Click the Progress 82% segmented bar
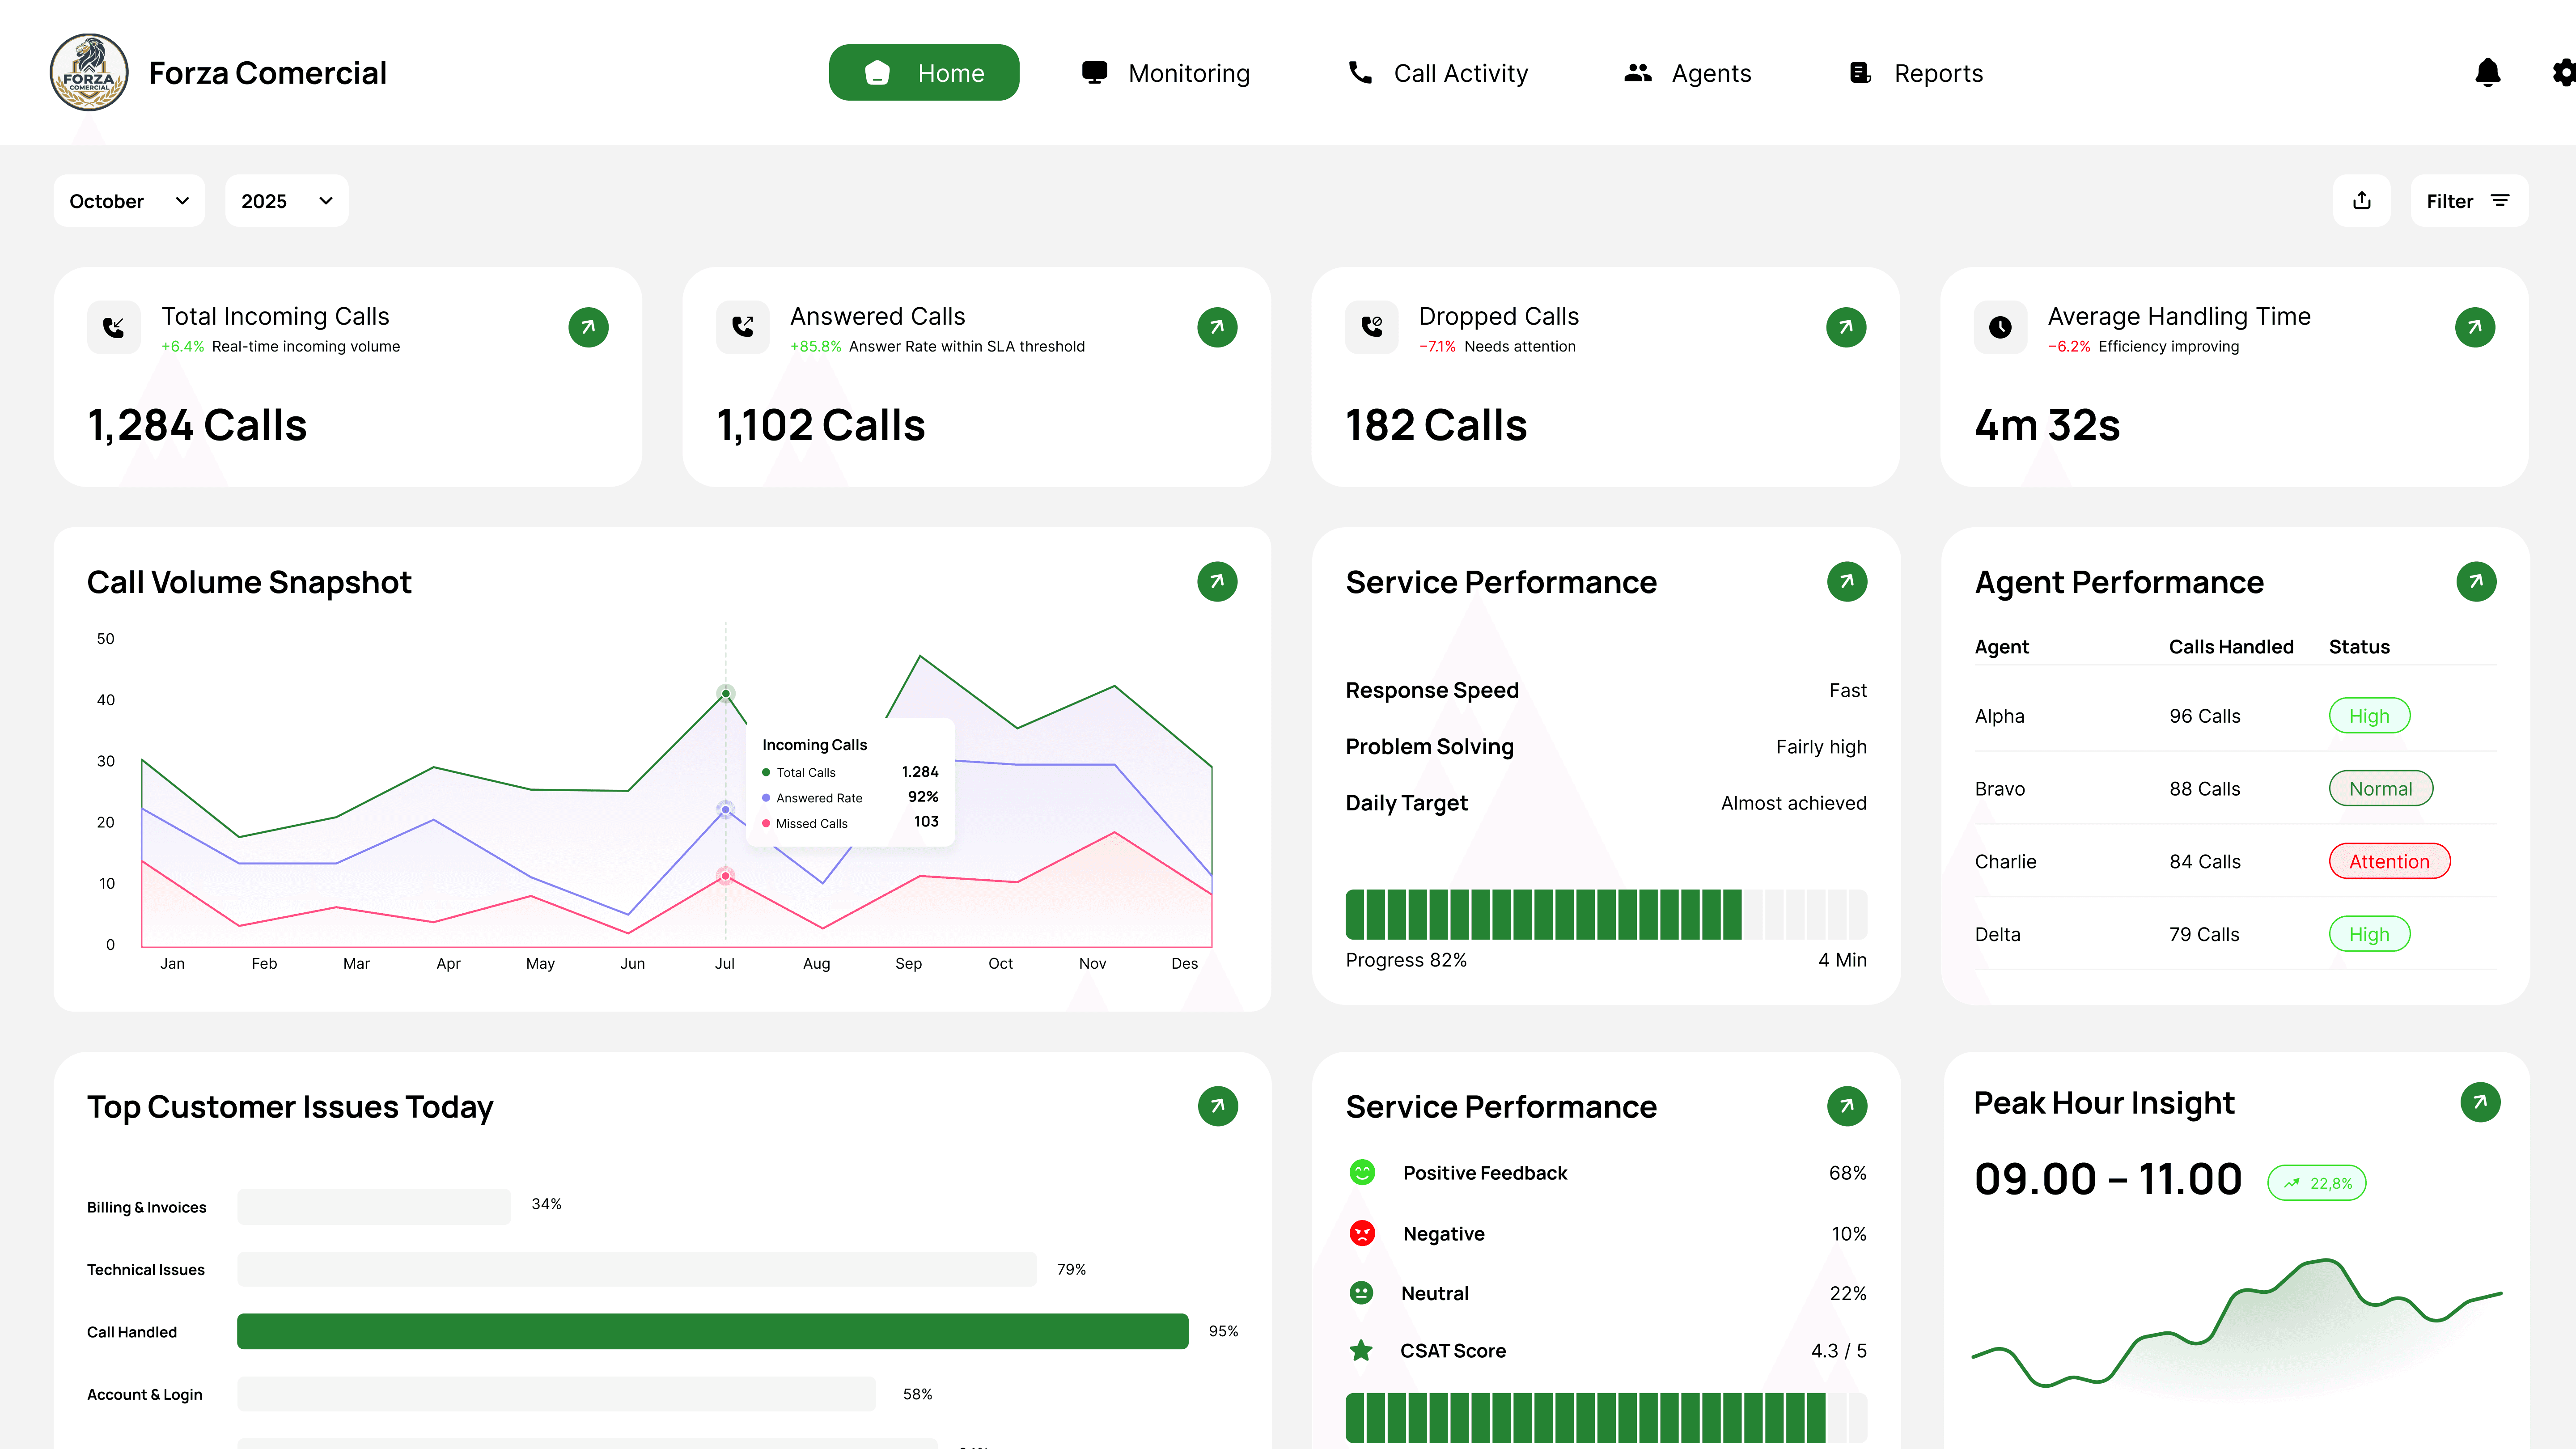2576x1449 pixels. tap(1605, 914)
